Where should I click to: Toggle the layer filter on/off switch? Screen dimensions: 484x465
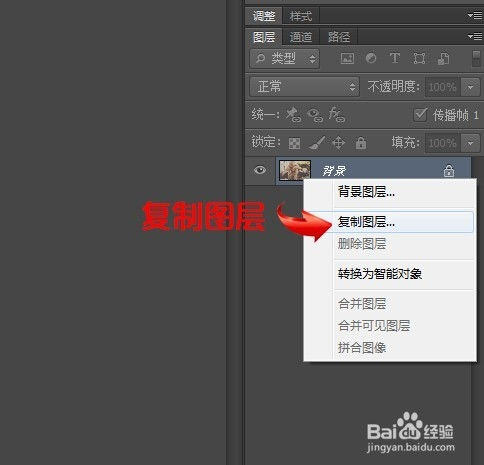pyautogui.click(x=476, y=59)
